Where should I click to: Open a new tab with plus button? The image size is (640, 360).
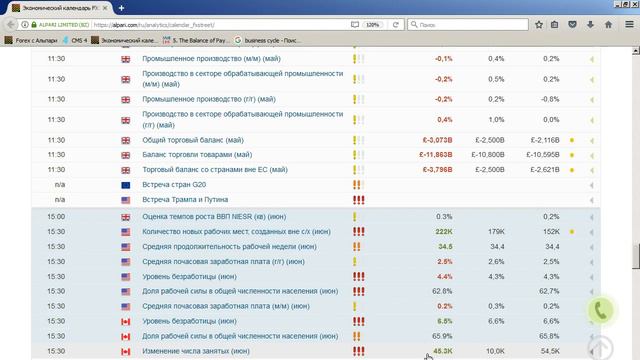(x=121, y=8)
